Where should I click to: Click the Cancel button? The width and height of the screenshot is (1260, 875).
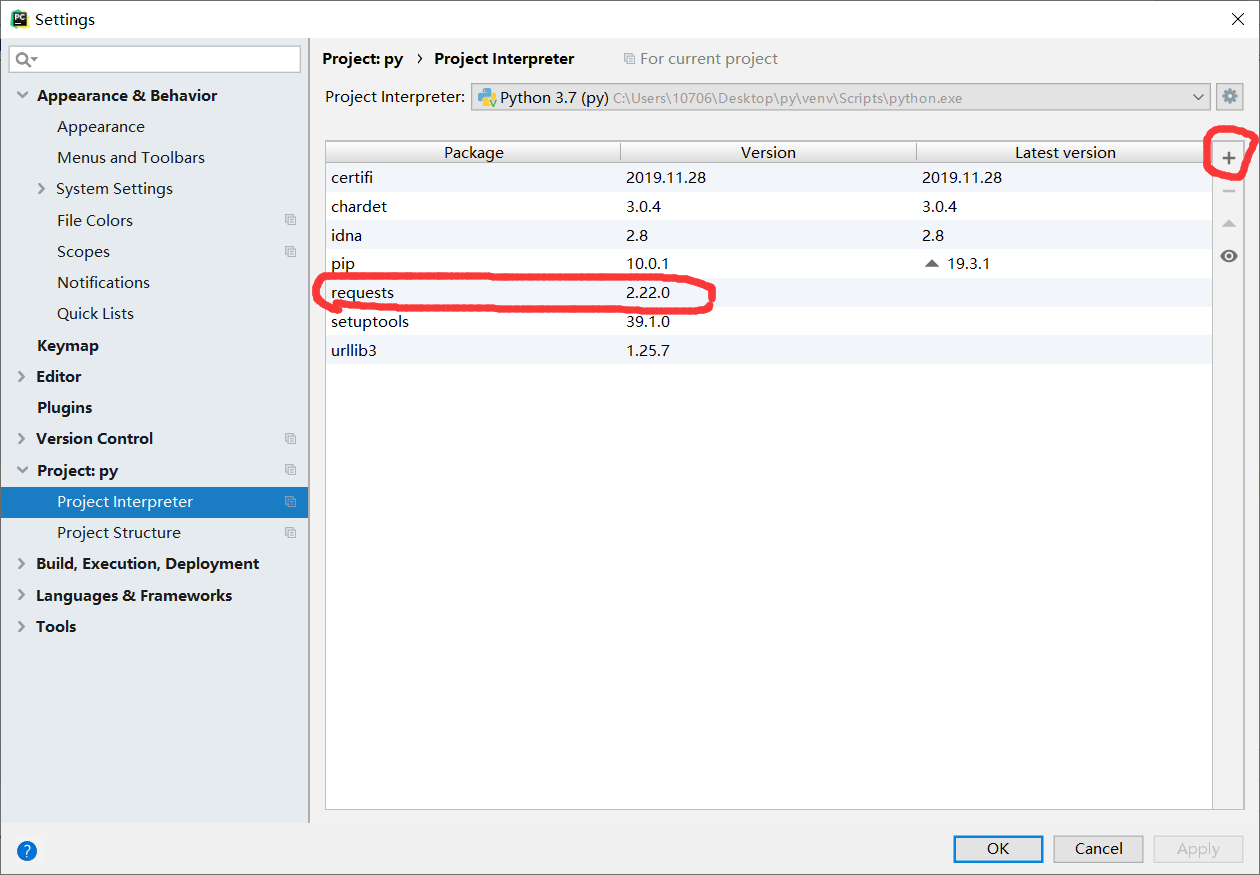coord(1098,849)
